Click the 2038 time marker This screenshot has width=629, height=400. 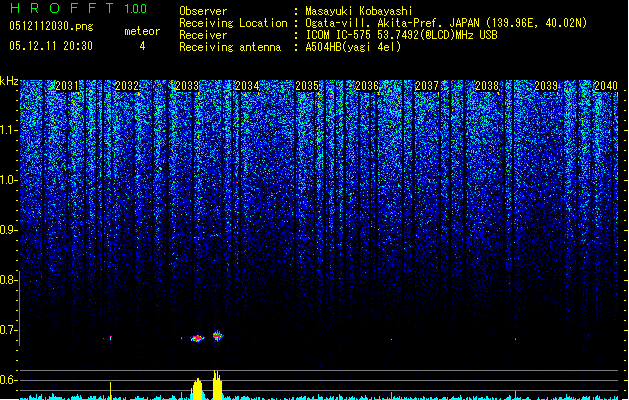click(487, 86)
